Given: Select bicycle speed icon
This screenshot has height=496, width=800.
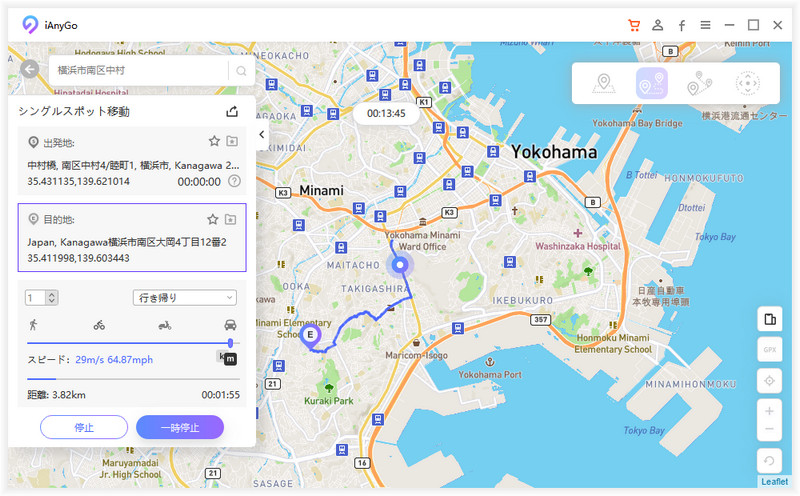Looking at the screenshot, I should (99, 325).
